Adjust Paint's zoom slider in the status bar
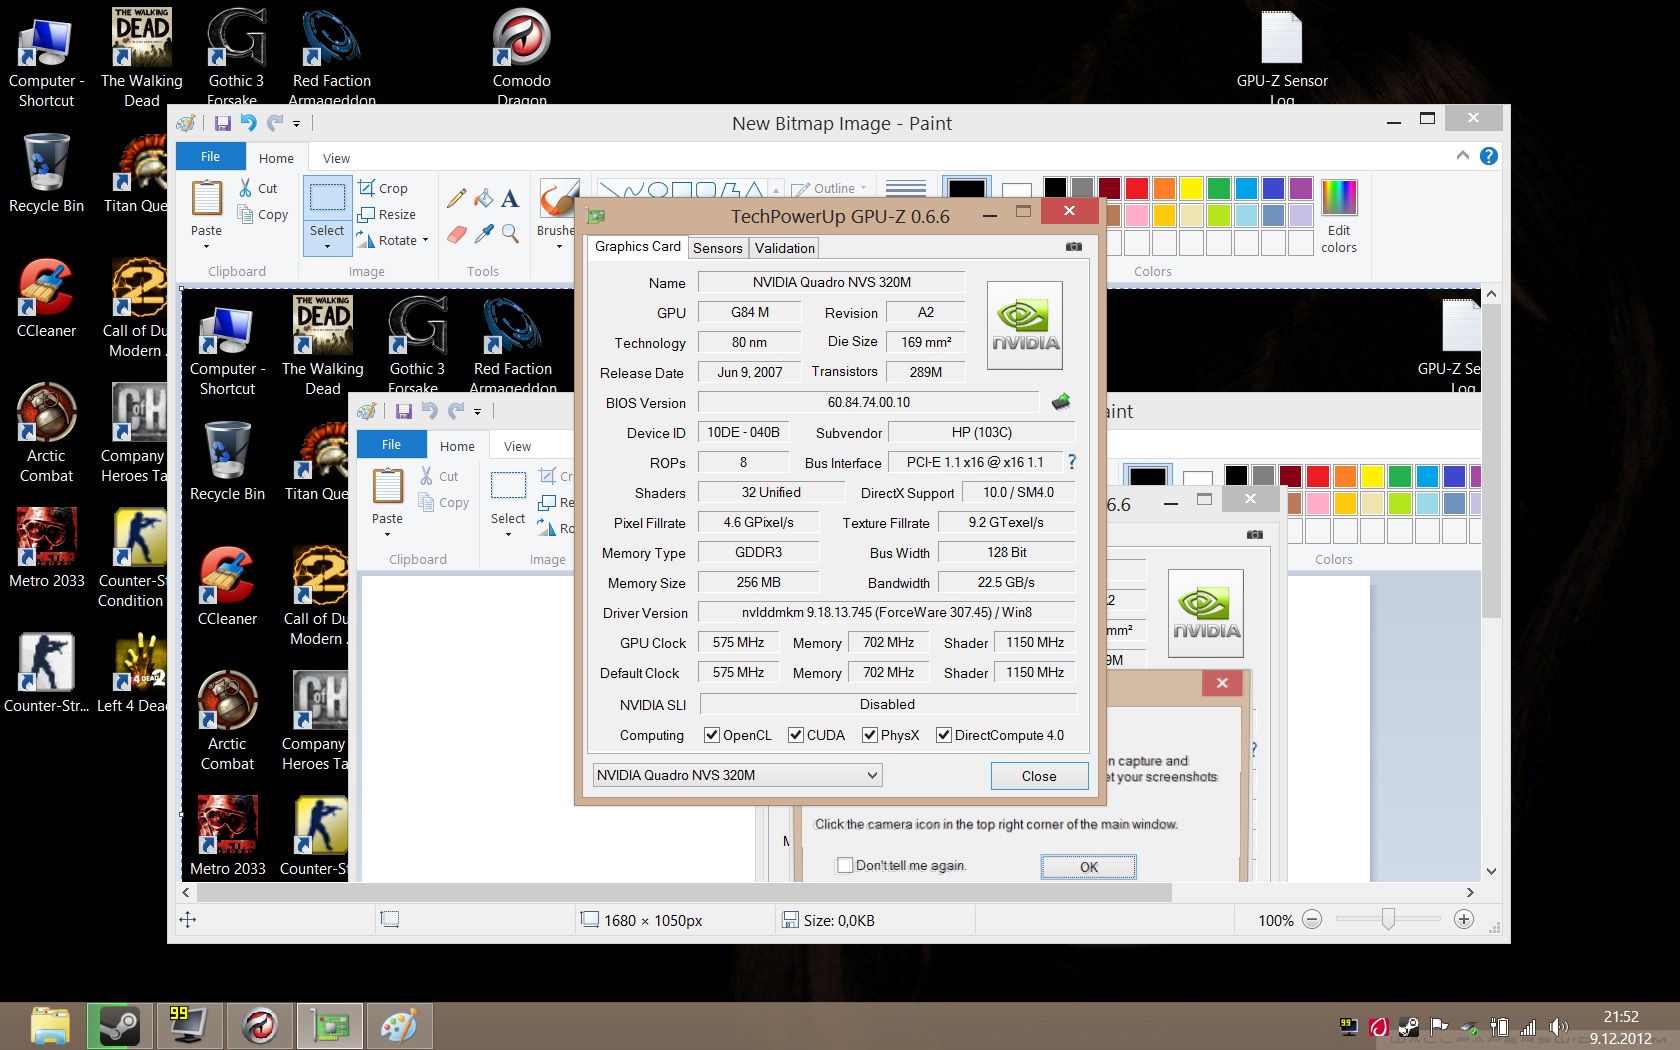The height and width of the screenshot is (1050, 1680). (x=1388, y=919)
